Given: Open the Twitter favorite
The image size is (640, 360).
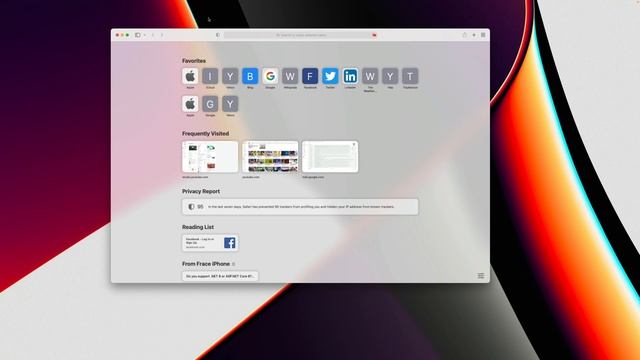Looking at the screenshot, I should [330, 76].
